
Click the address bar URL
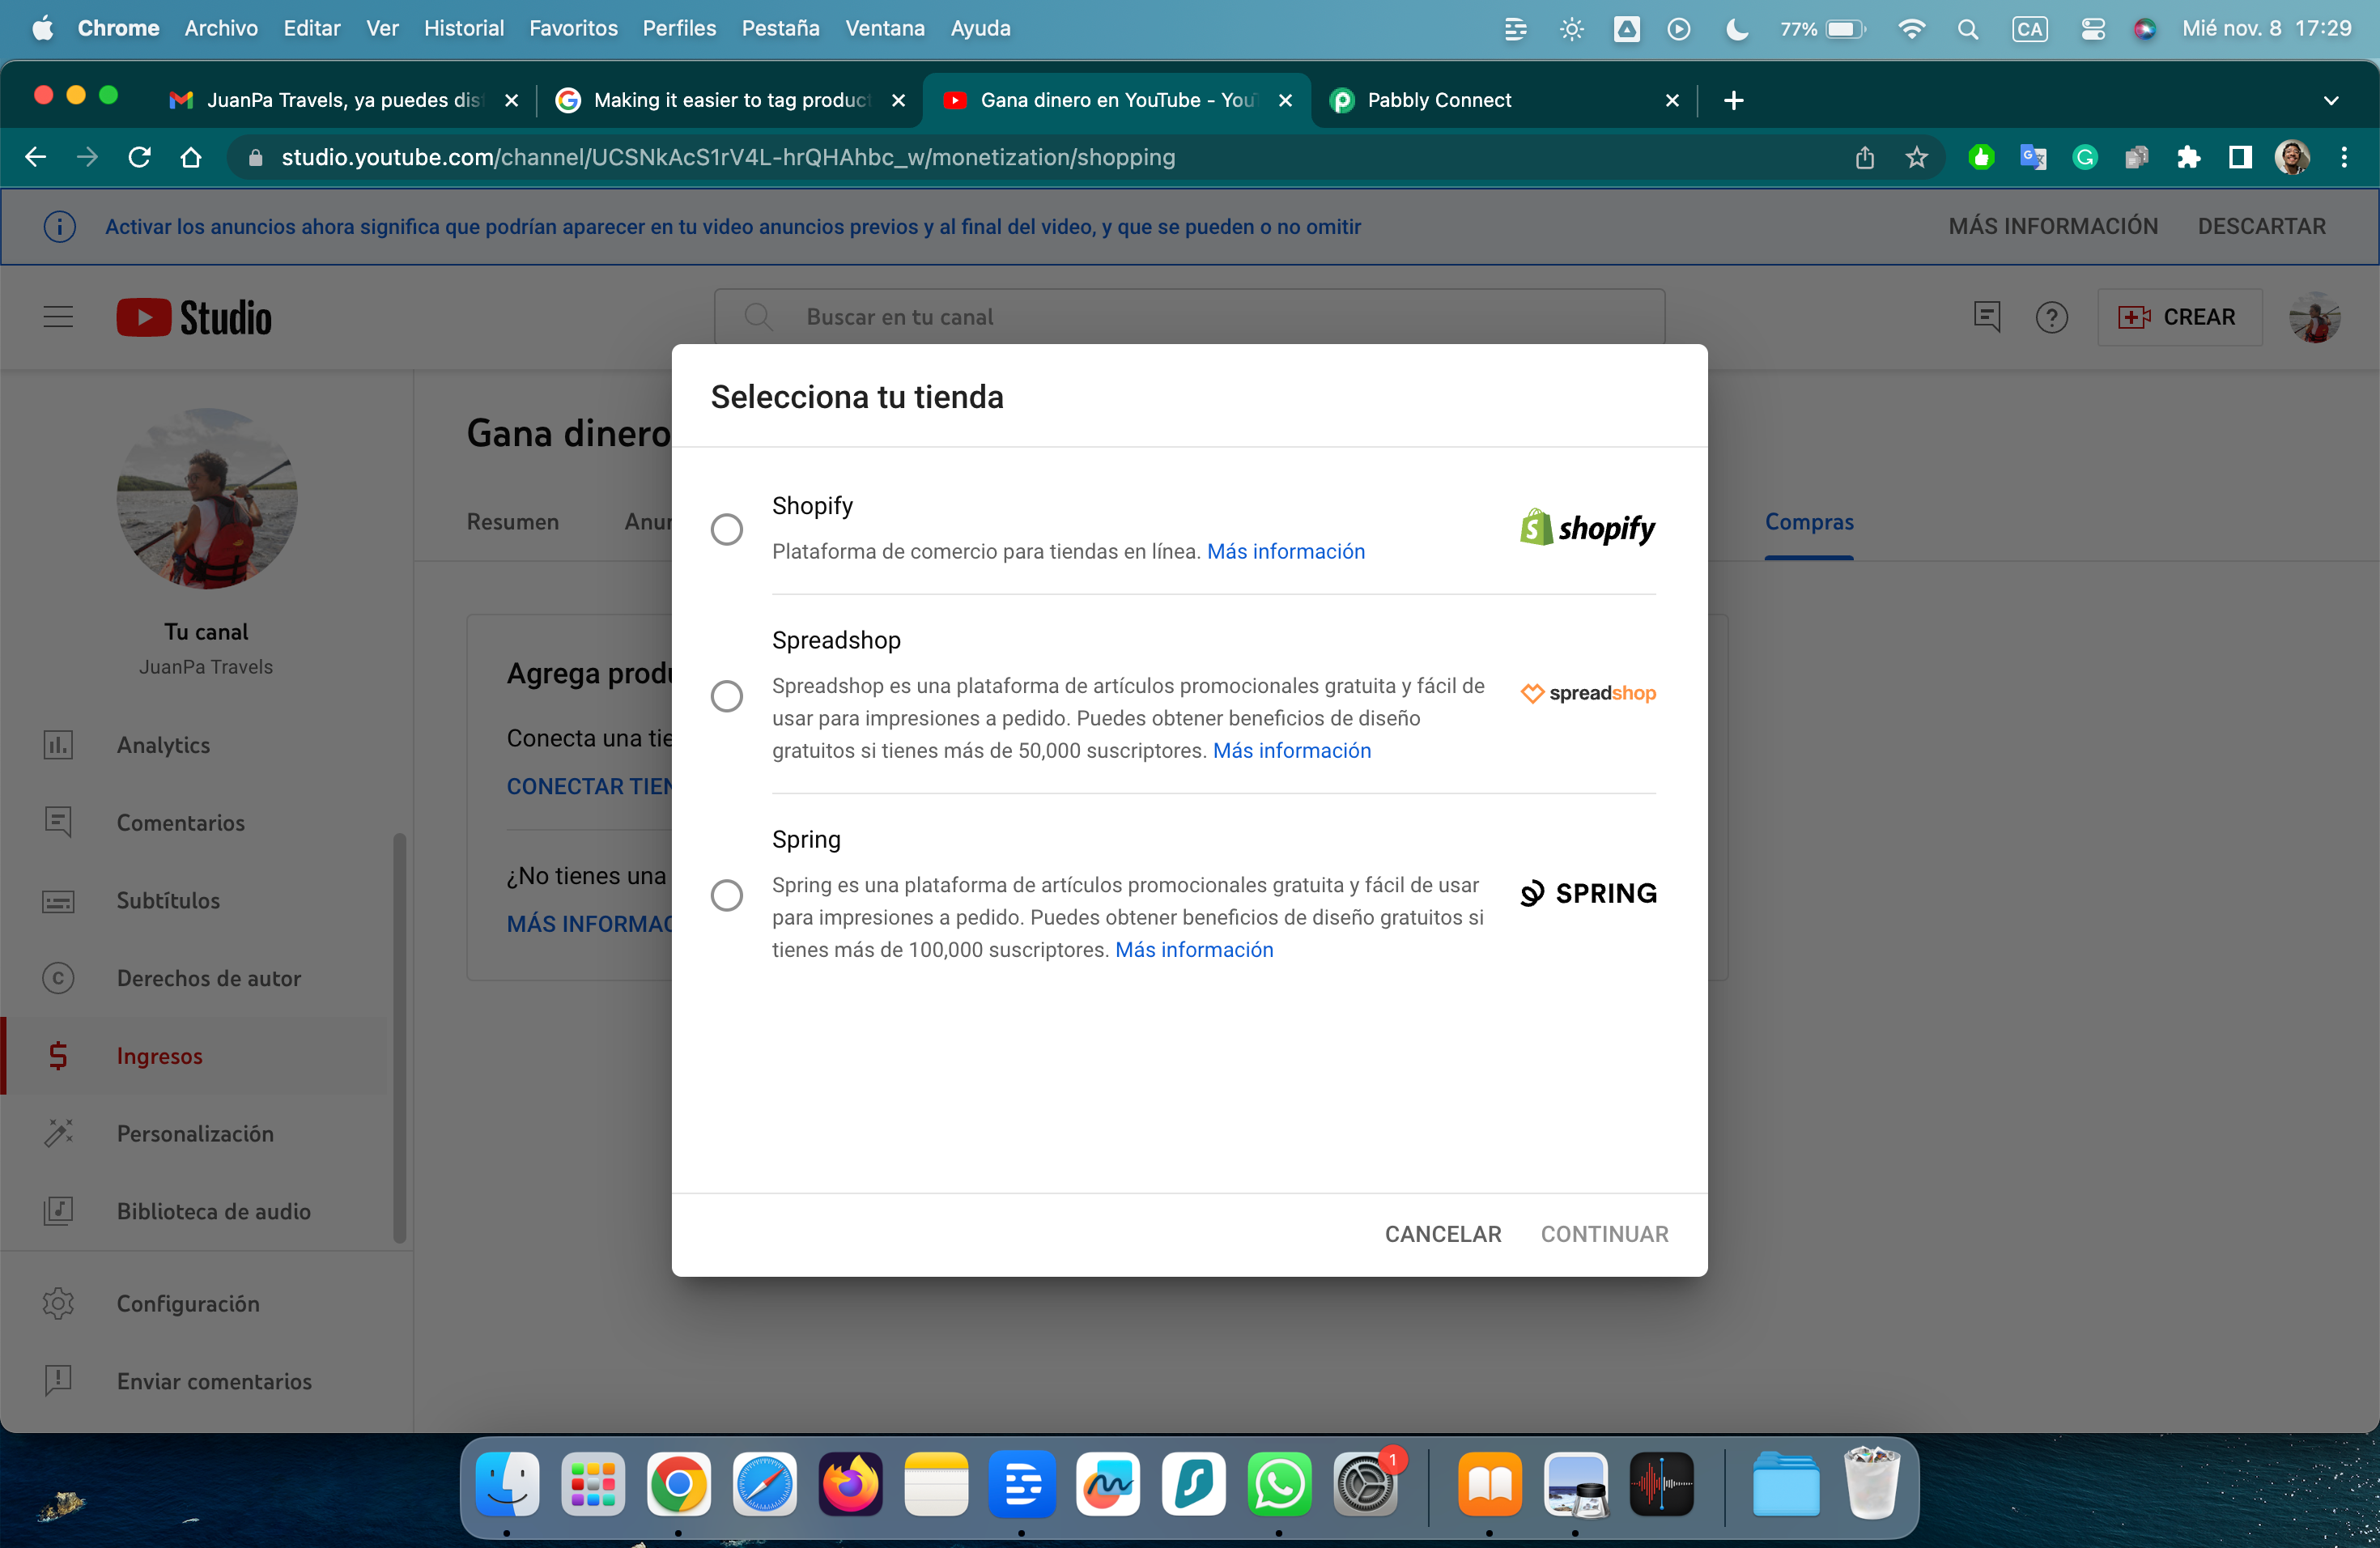pos(728,157)
